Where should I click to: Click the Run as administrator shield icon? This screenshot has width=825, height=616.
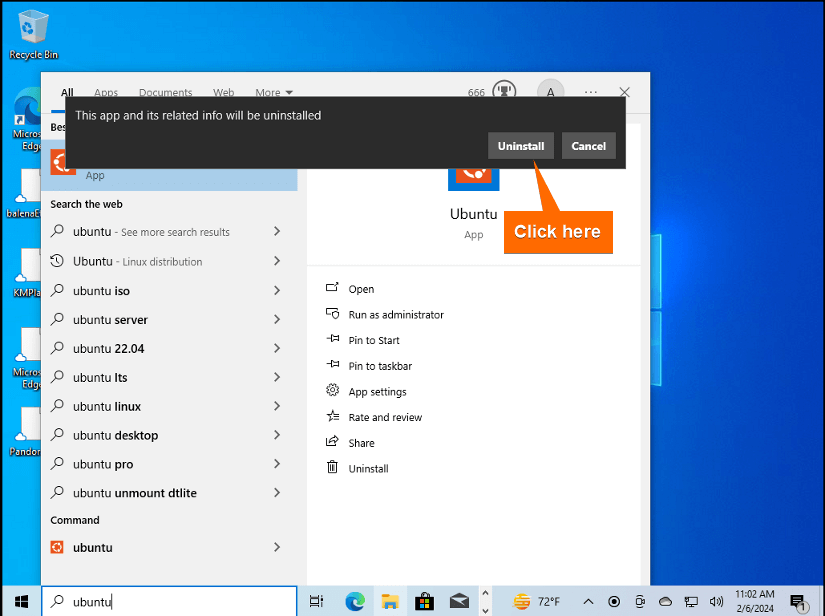pyautogui.click(x=333, y=314)
